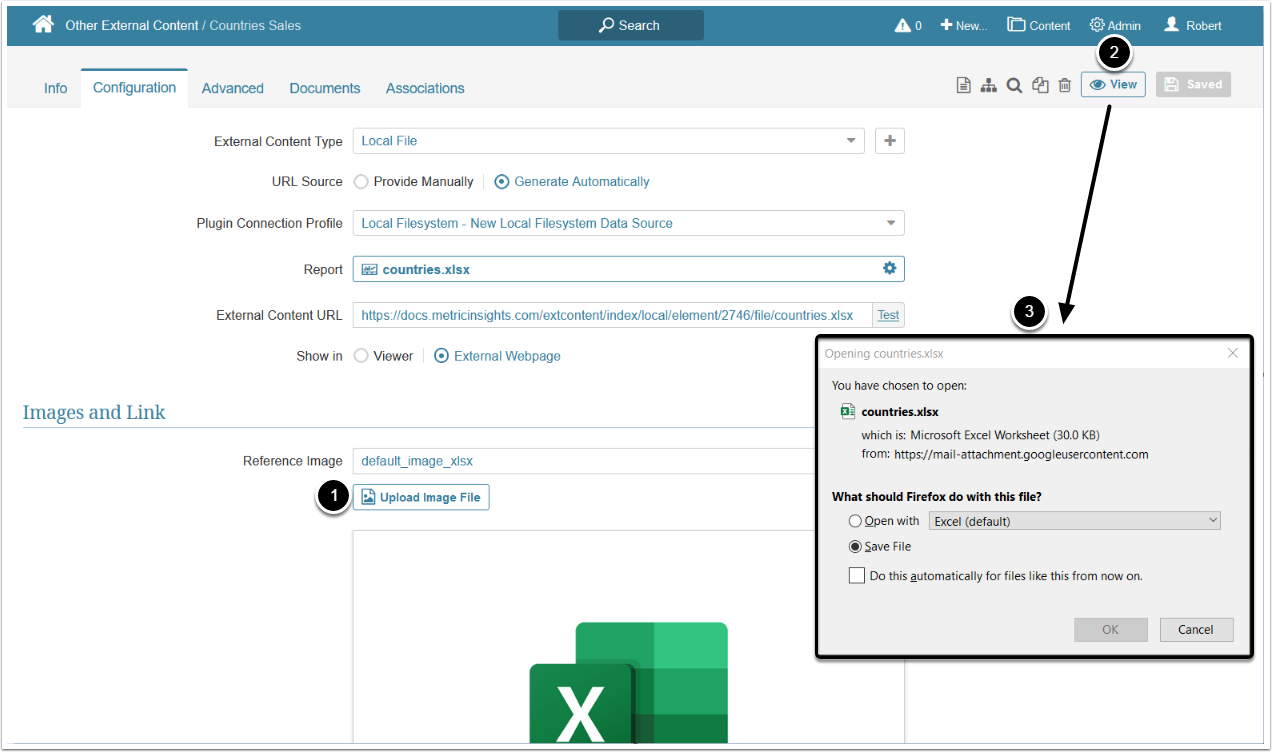
Task: Open the Search box in the header
Action: 631,25
